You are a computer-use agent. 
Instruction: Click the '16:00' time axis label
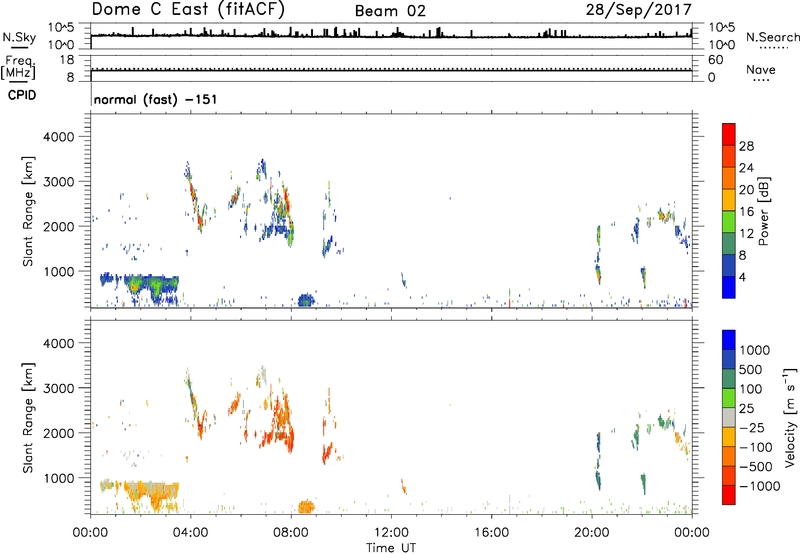(x=491, y=533)
